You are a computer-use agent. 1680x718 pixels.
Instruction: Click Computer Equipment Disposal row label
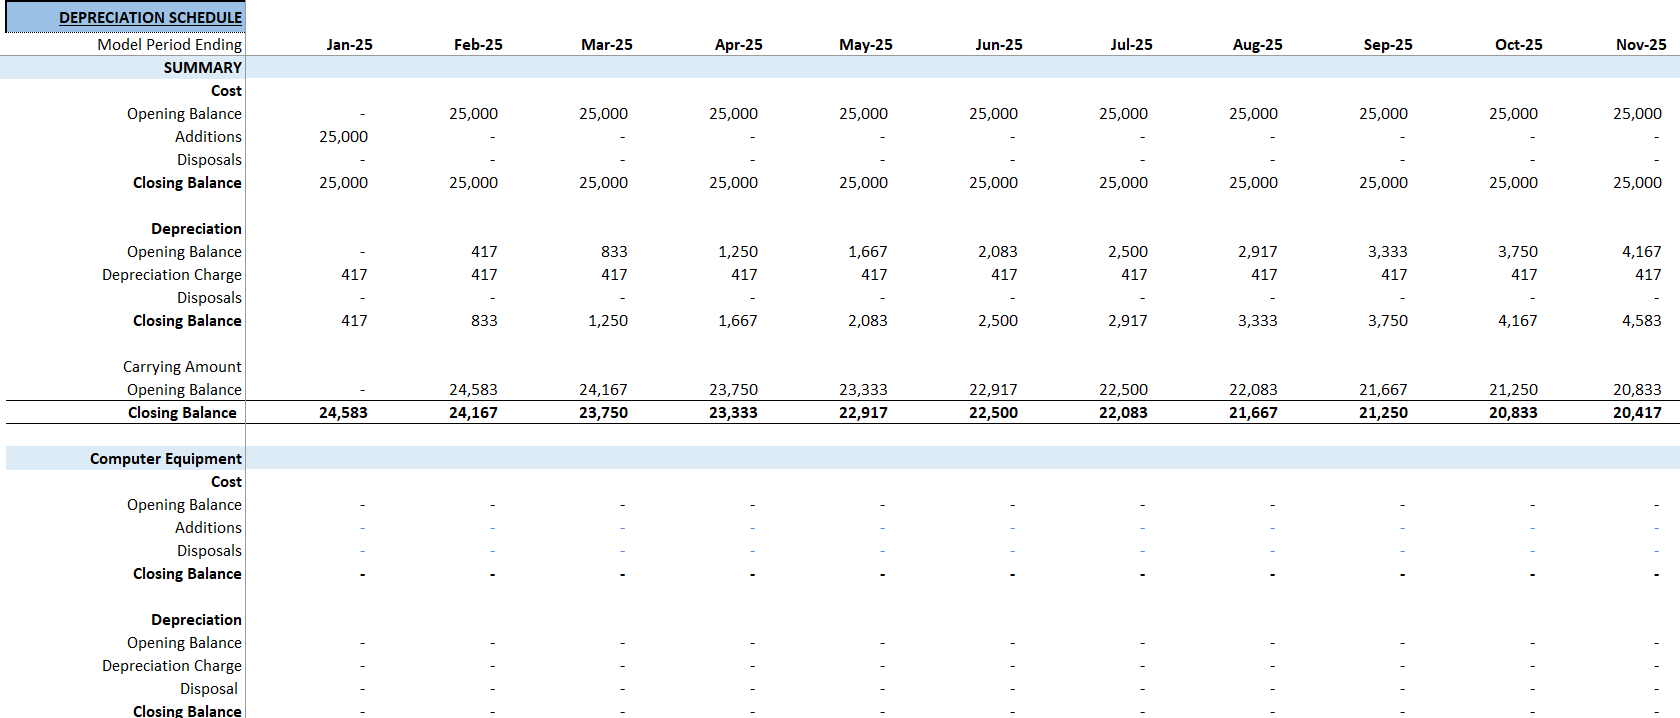209,689
